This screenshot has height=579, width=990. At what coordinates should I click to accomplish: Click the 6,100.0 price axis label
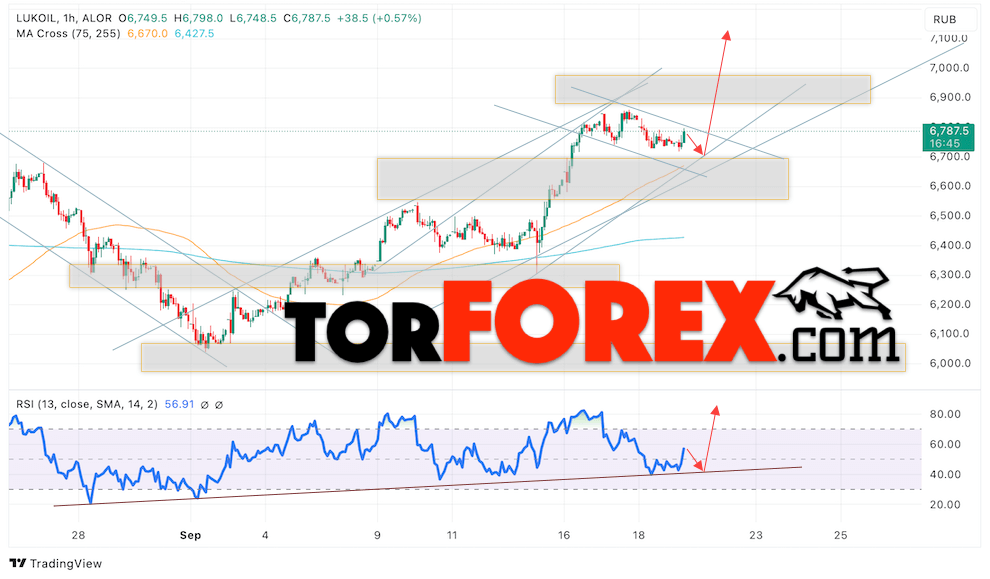[x=950, y=333]
